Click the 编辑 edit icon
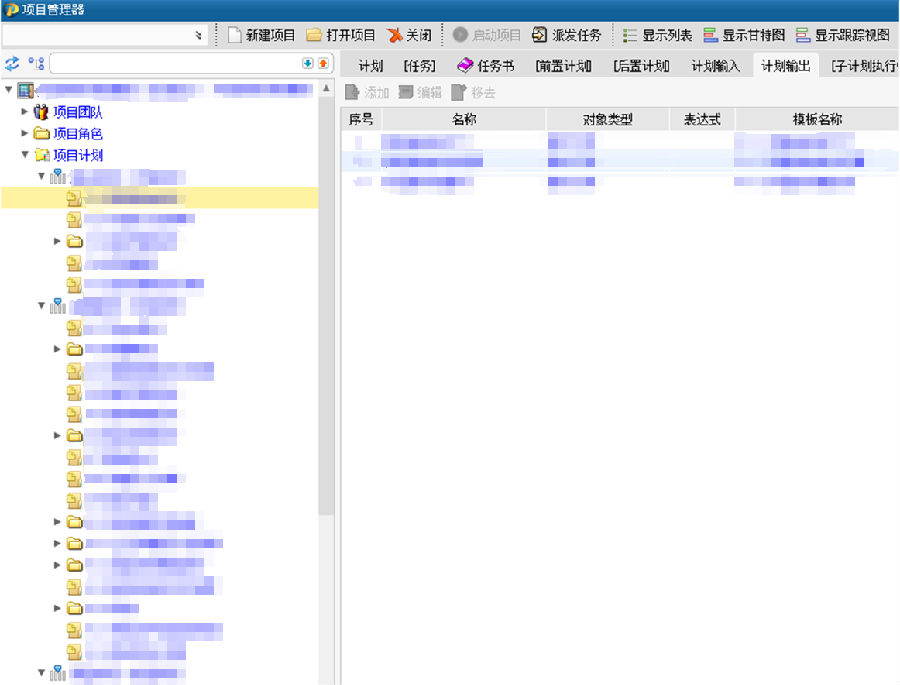This screenshot has width=900, height=685. tap(406, 92)
